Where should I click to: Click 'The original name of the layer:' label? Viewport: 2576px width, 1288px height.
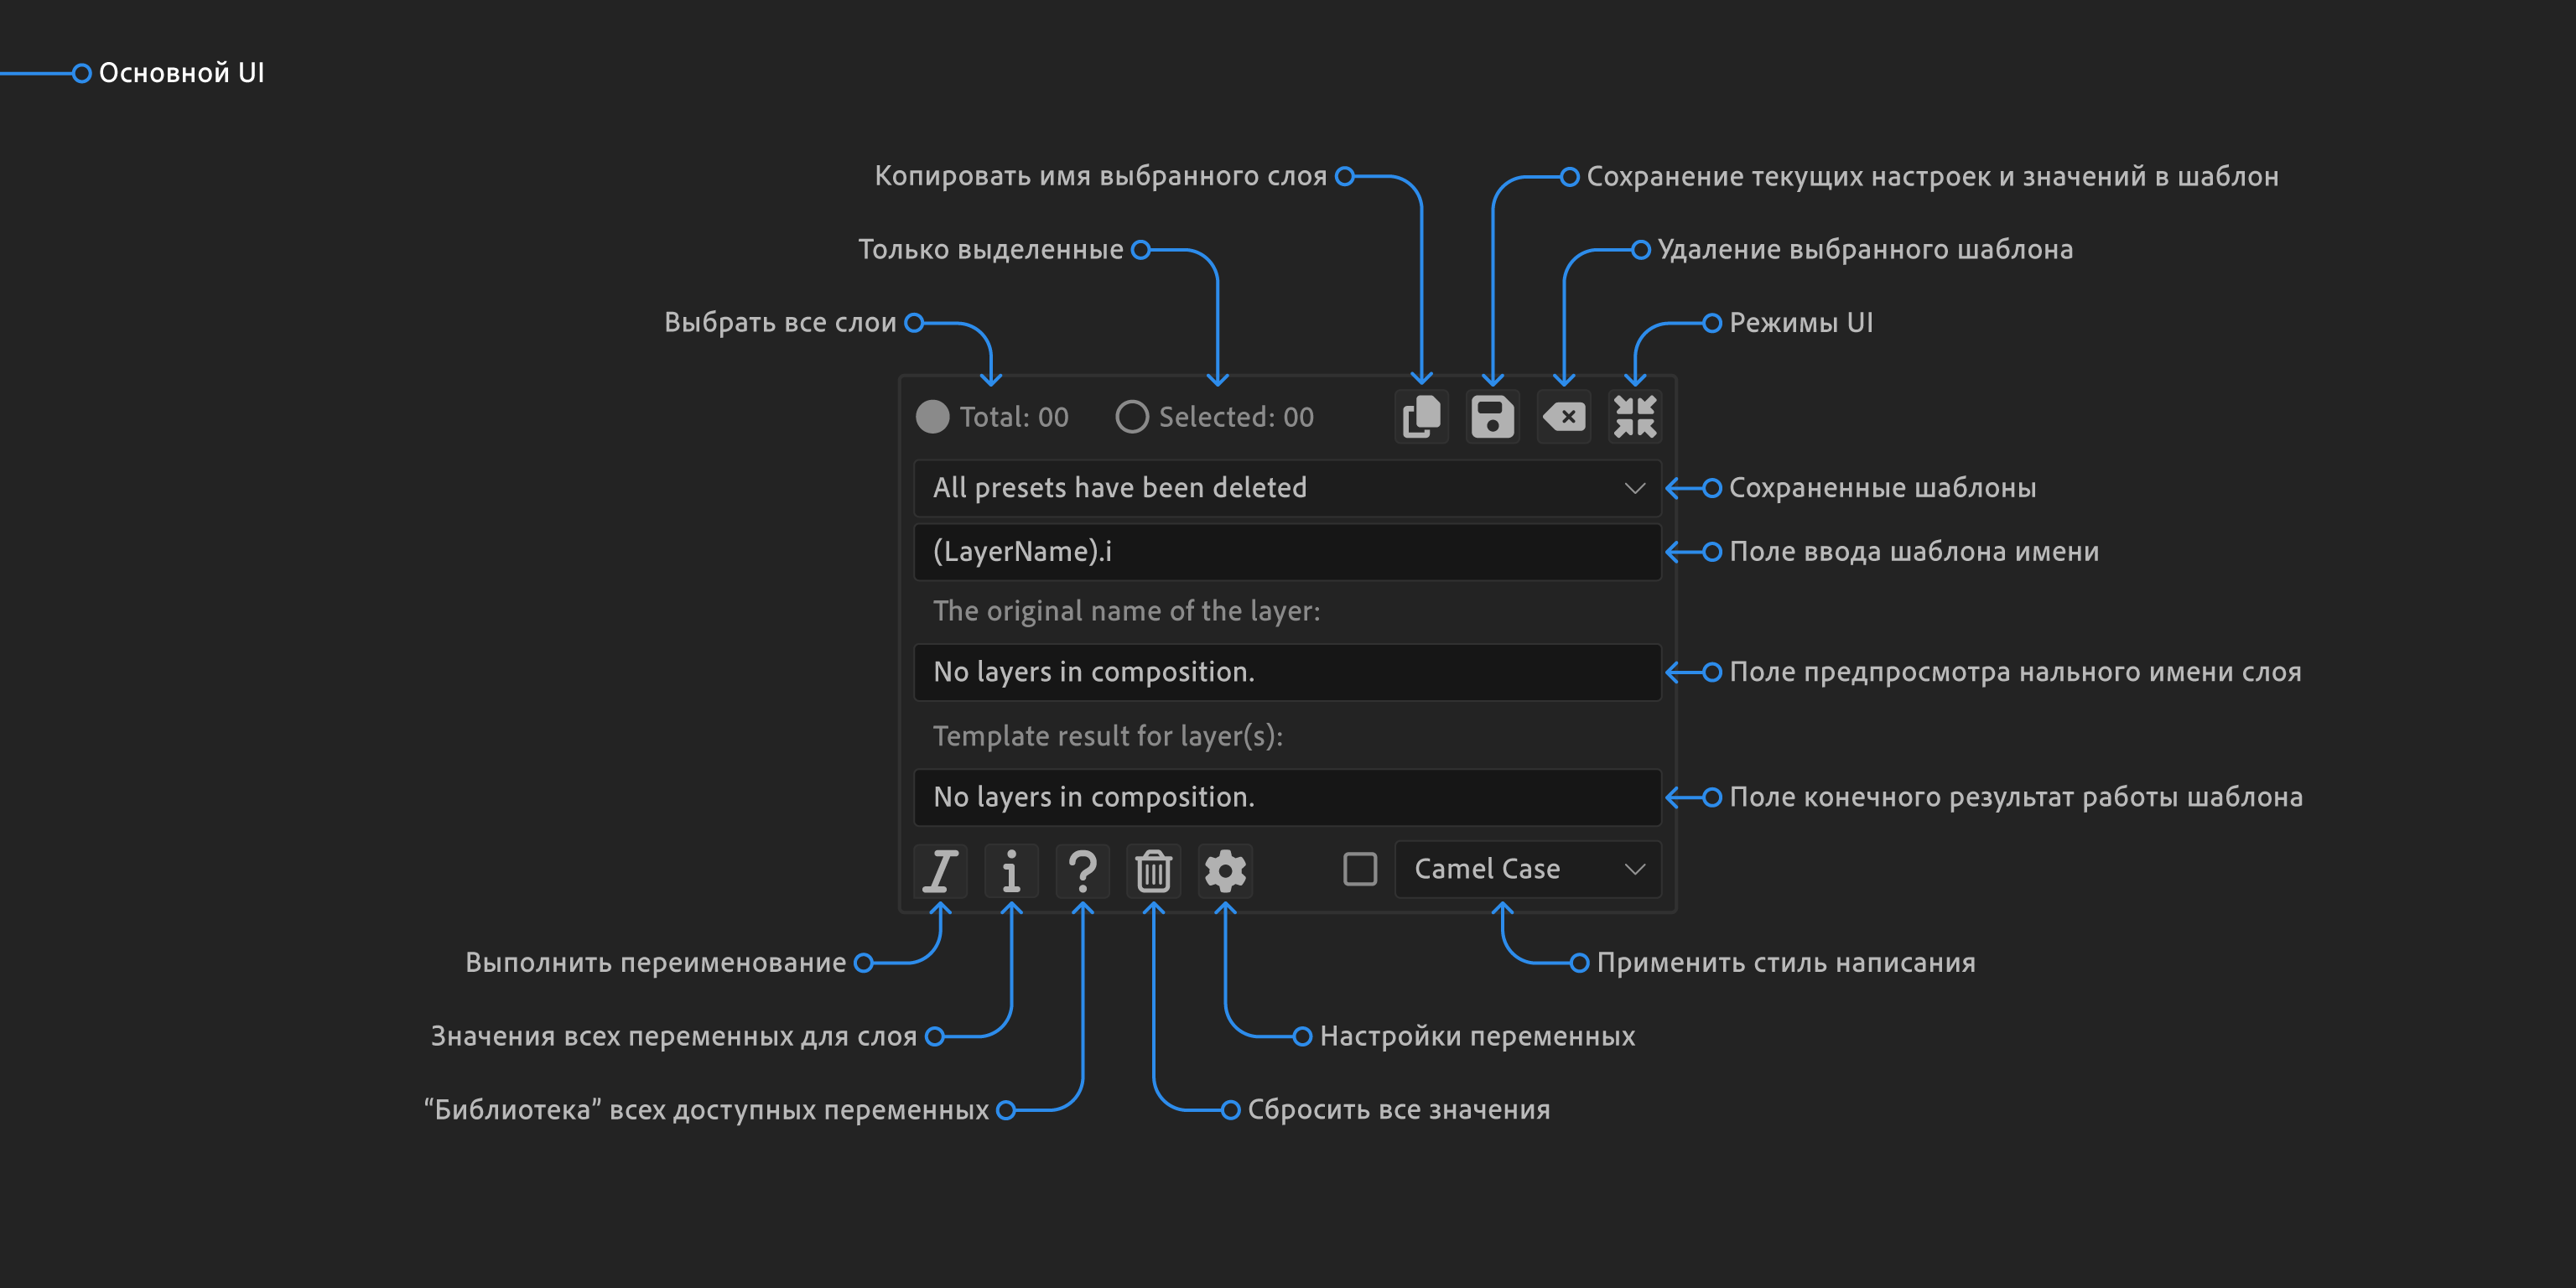(x=1126, y=611)
